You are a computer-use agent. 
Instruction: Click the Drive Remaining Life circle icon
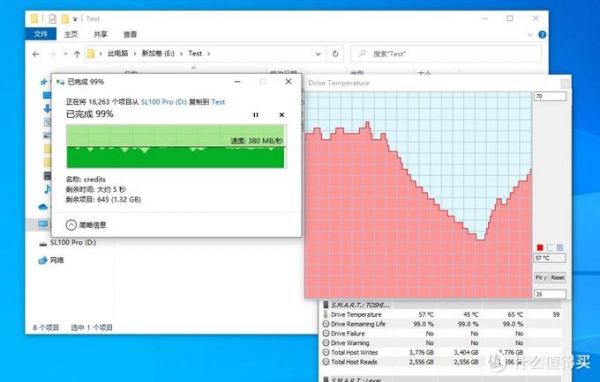(x=326, y=324)
